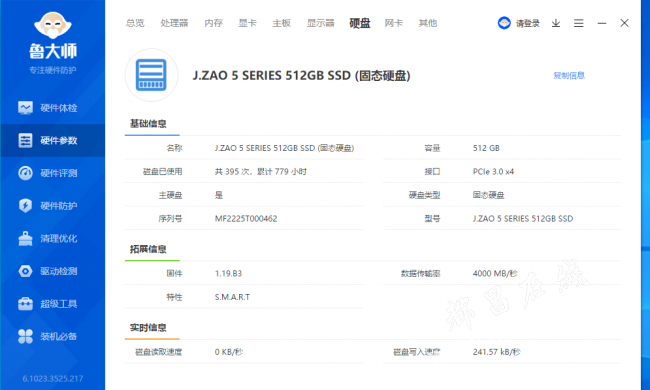Switch to 显示器 monitor tab
650x390 pixels.
320,23
